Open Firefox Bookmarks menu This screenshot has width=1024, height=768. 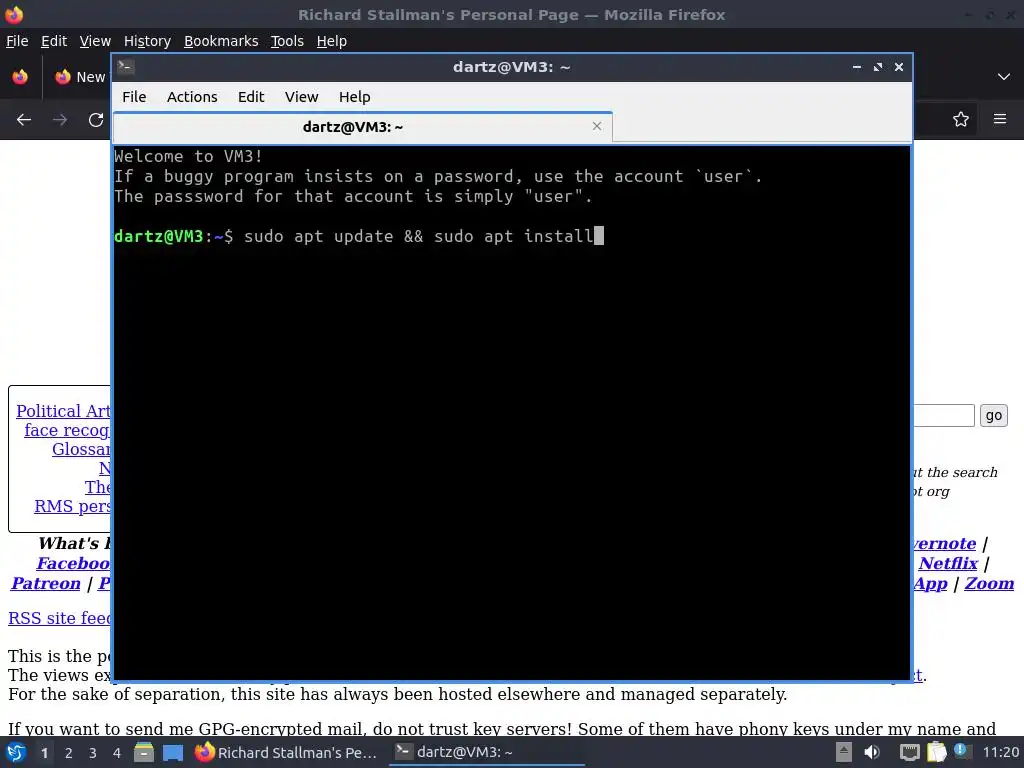click(221, 41)
